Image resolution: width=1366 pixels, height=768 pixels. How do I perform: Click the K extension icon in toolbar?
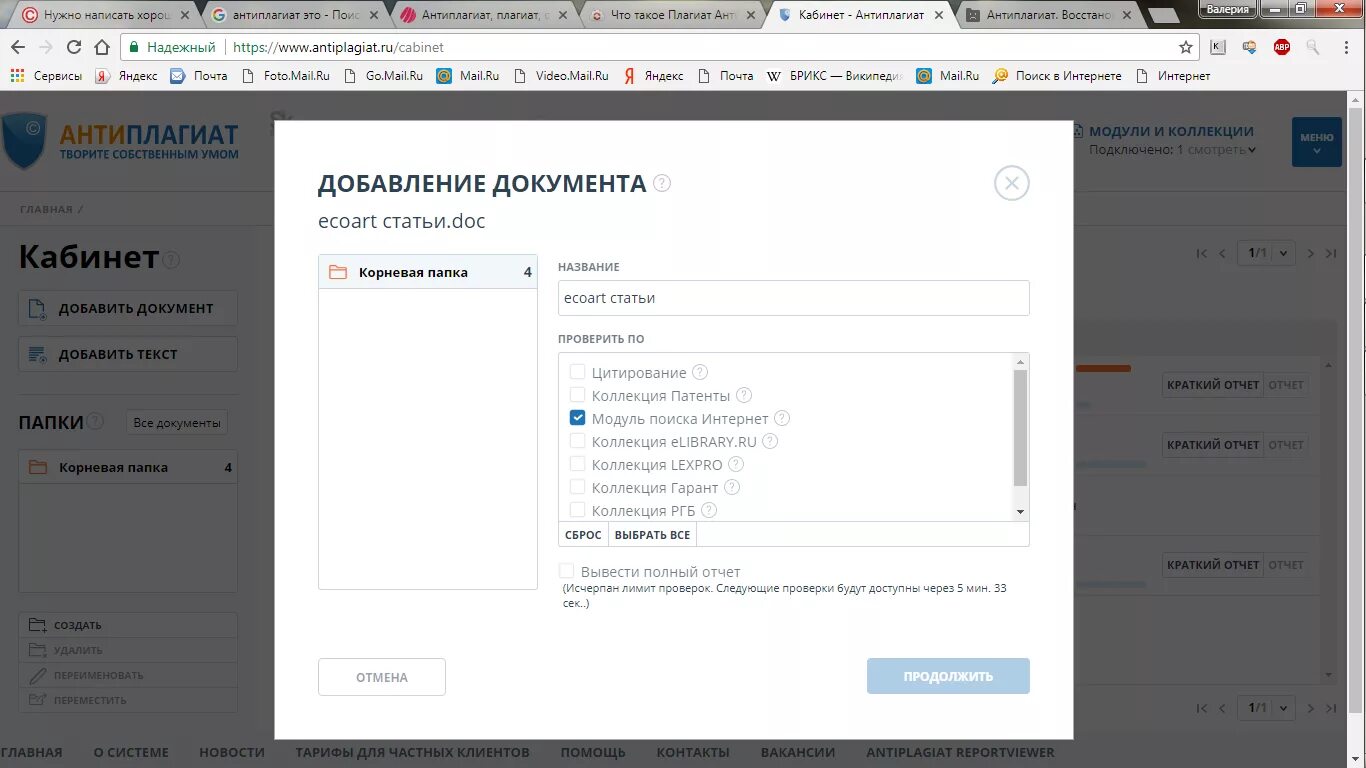point(1217,47)
